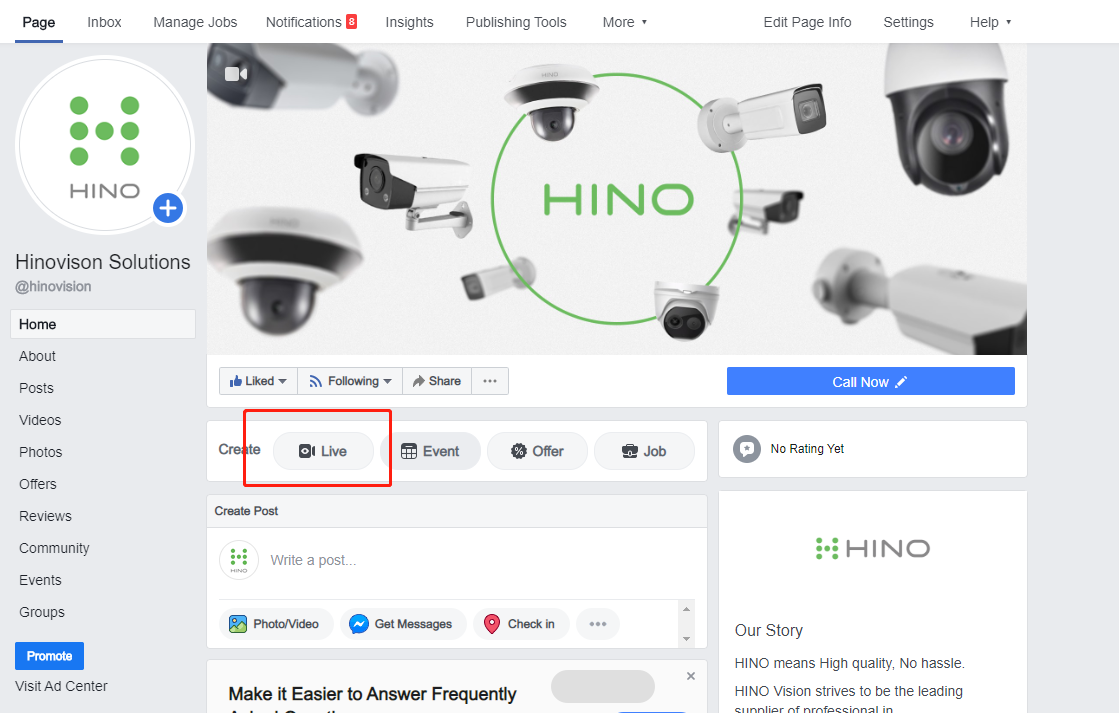Create an Offer
Image resolution: width=1119 pixels, height=713 pixels.
click(x=537, y=451)
